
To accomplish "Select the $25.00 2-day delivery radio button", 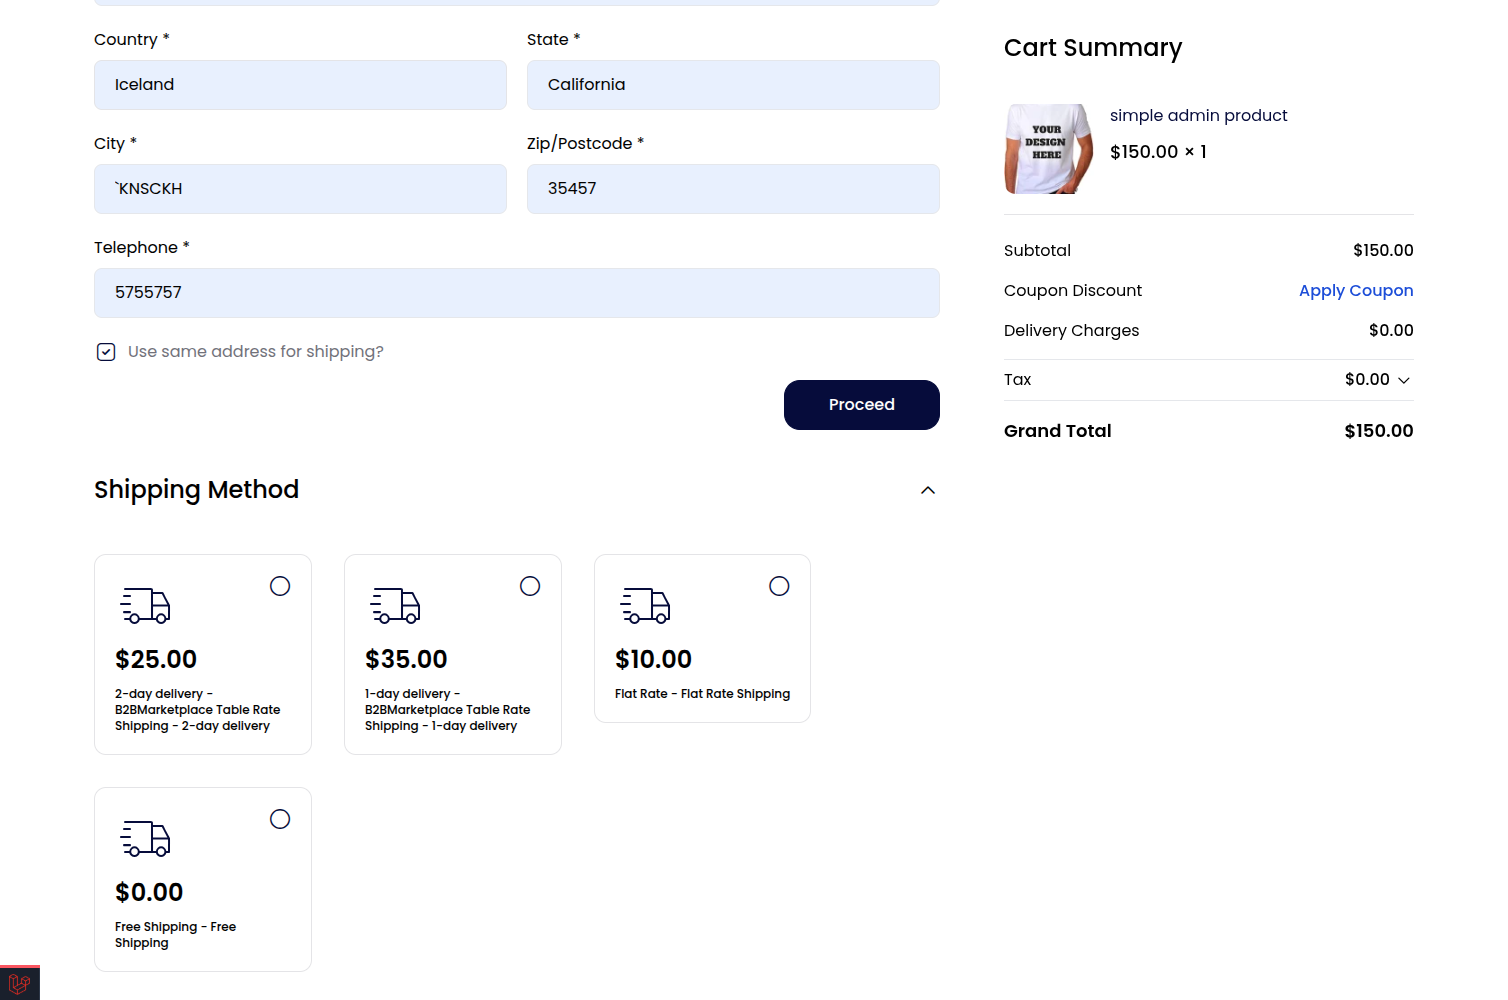I will tap(280, 586).
